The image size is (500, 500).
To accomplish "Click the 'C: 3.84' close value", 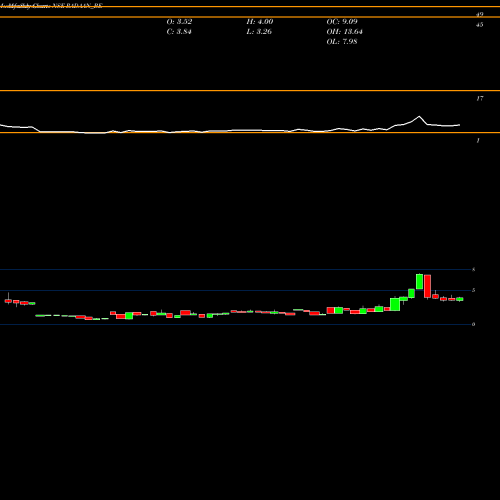I will (x=179, y=32).
